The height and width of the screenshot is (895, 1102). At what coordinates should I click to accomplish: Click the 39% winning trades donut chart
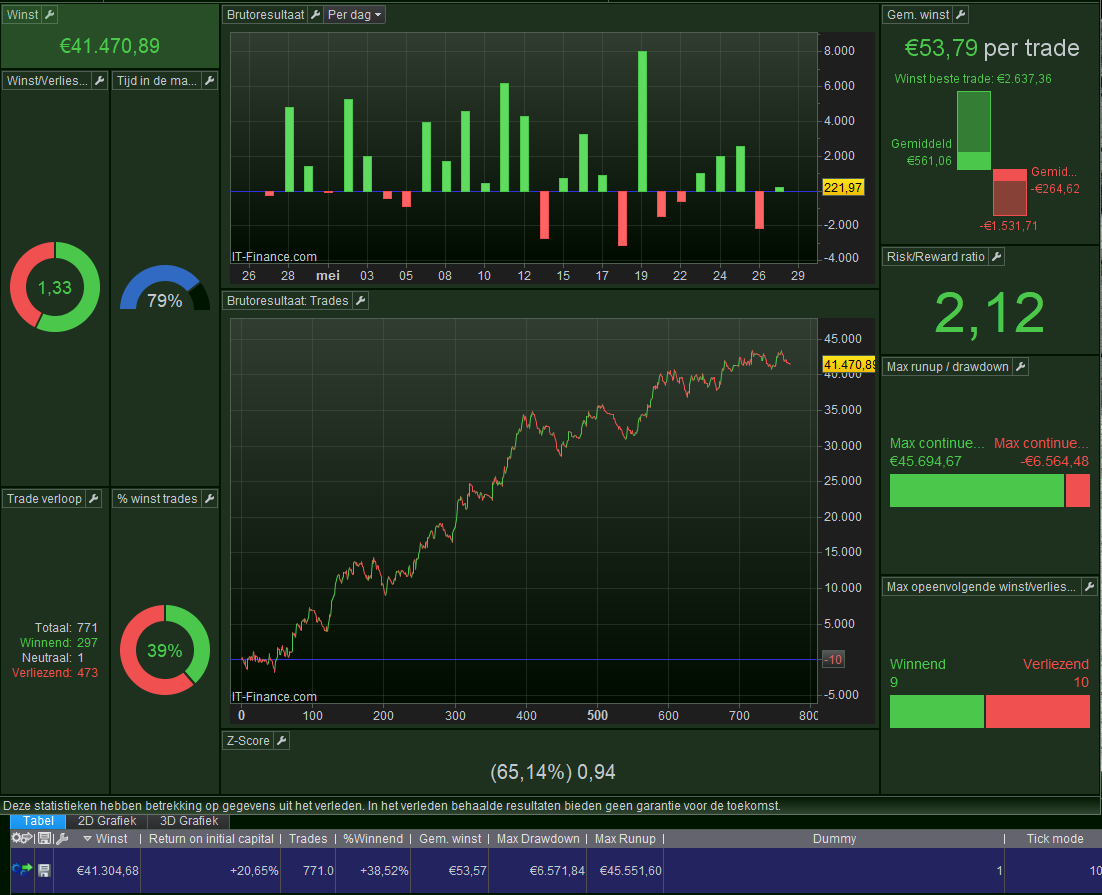164,650
